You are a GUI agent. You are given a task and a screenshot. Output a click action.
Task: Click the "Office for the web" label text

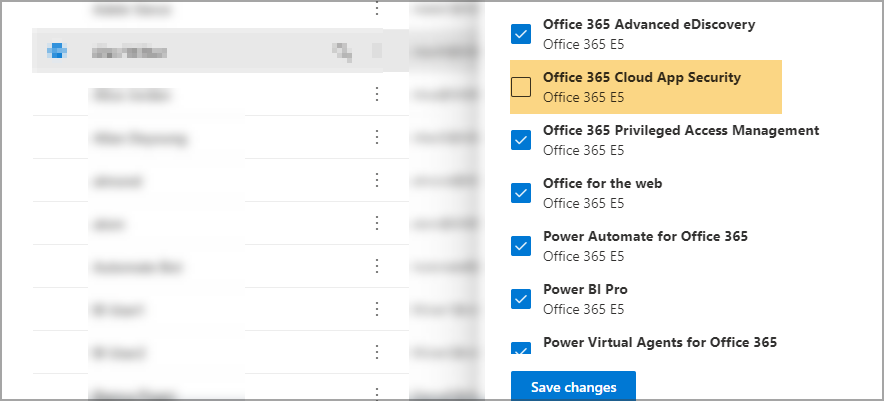coord(603,183)
